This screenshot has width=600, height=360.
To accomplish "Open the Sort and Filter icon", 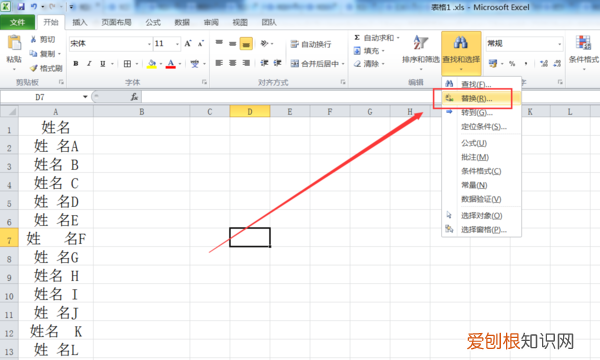I will [x=421, y=42].
